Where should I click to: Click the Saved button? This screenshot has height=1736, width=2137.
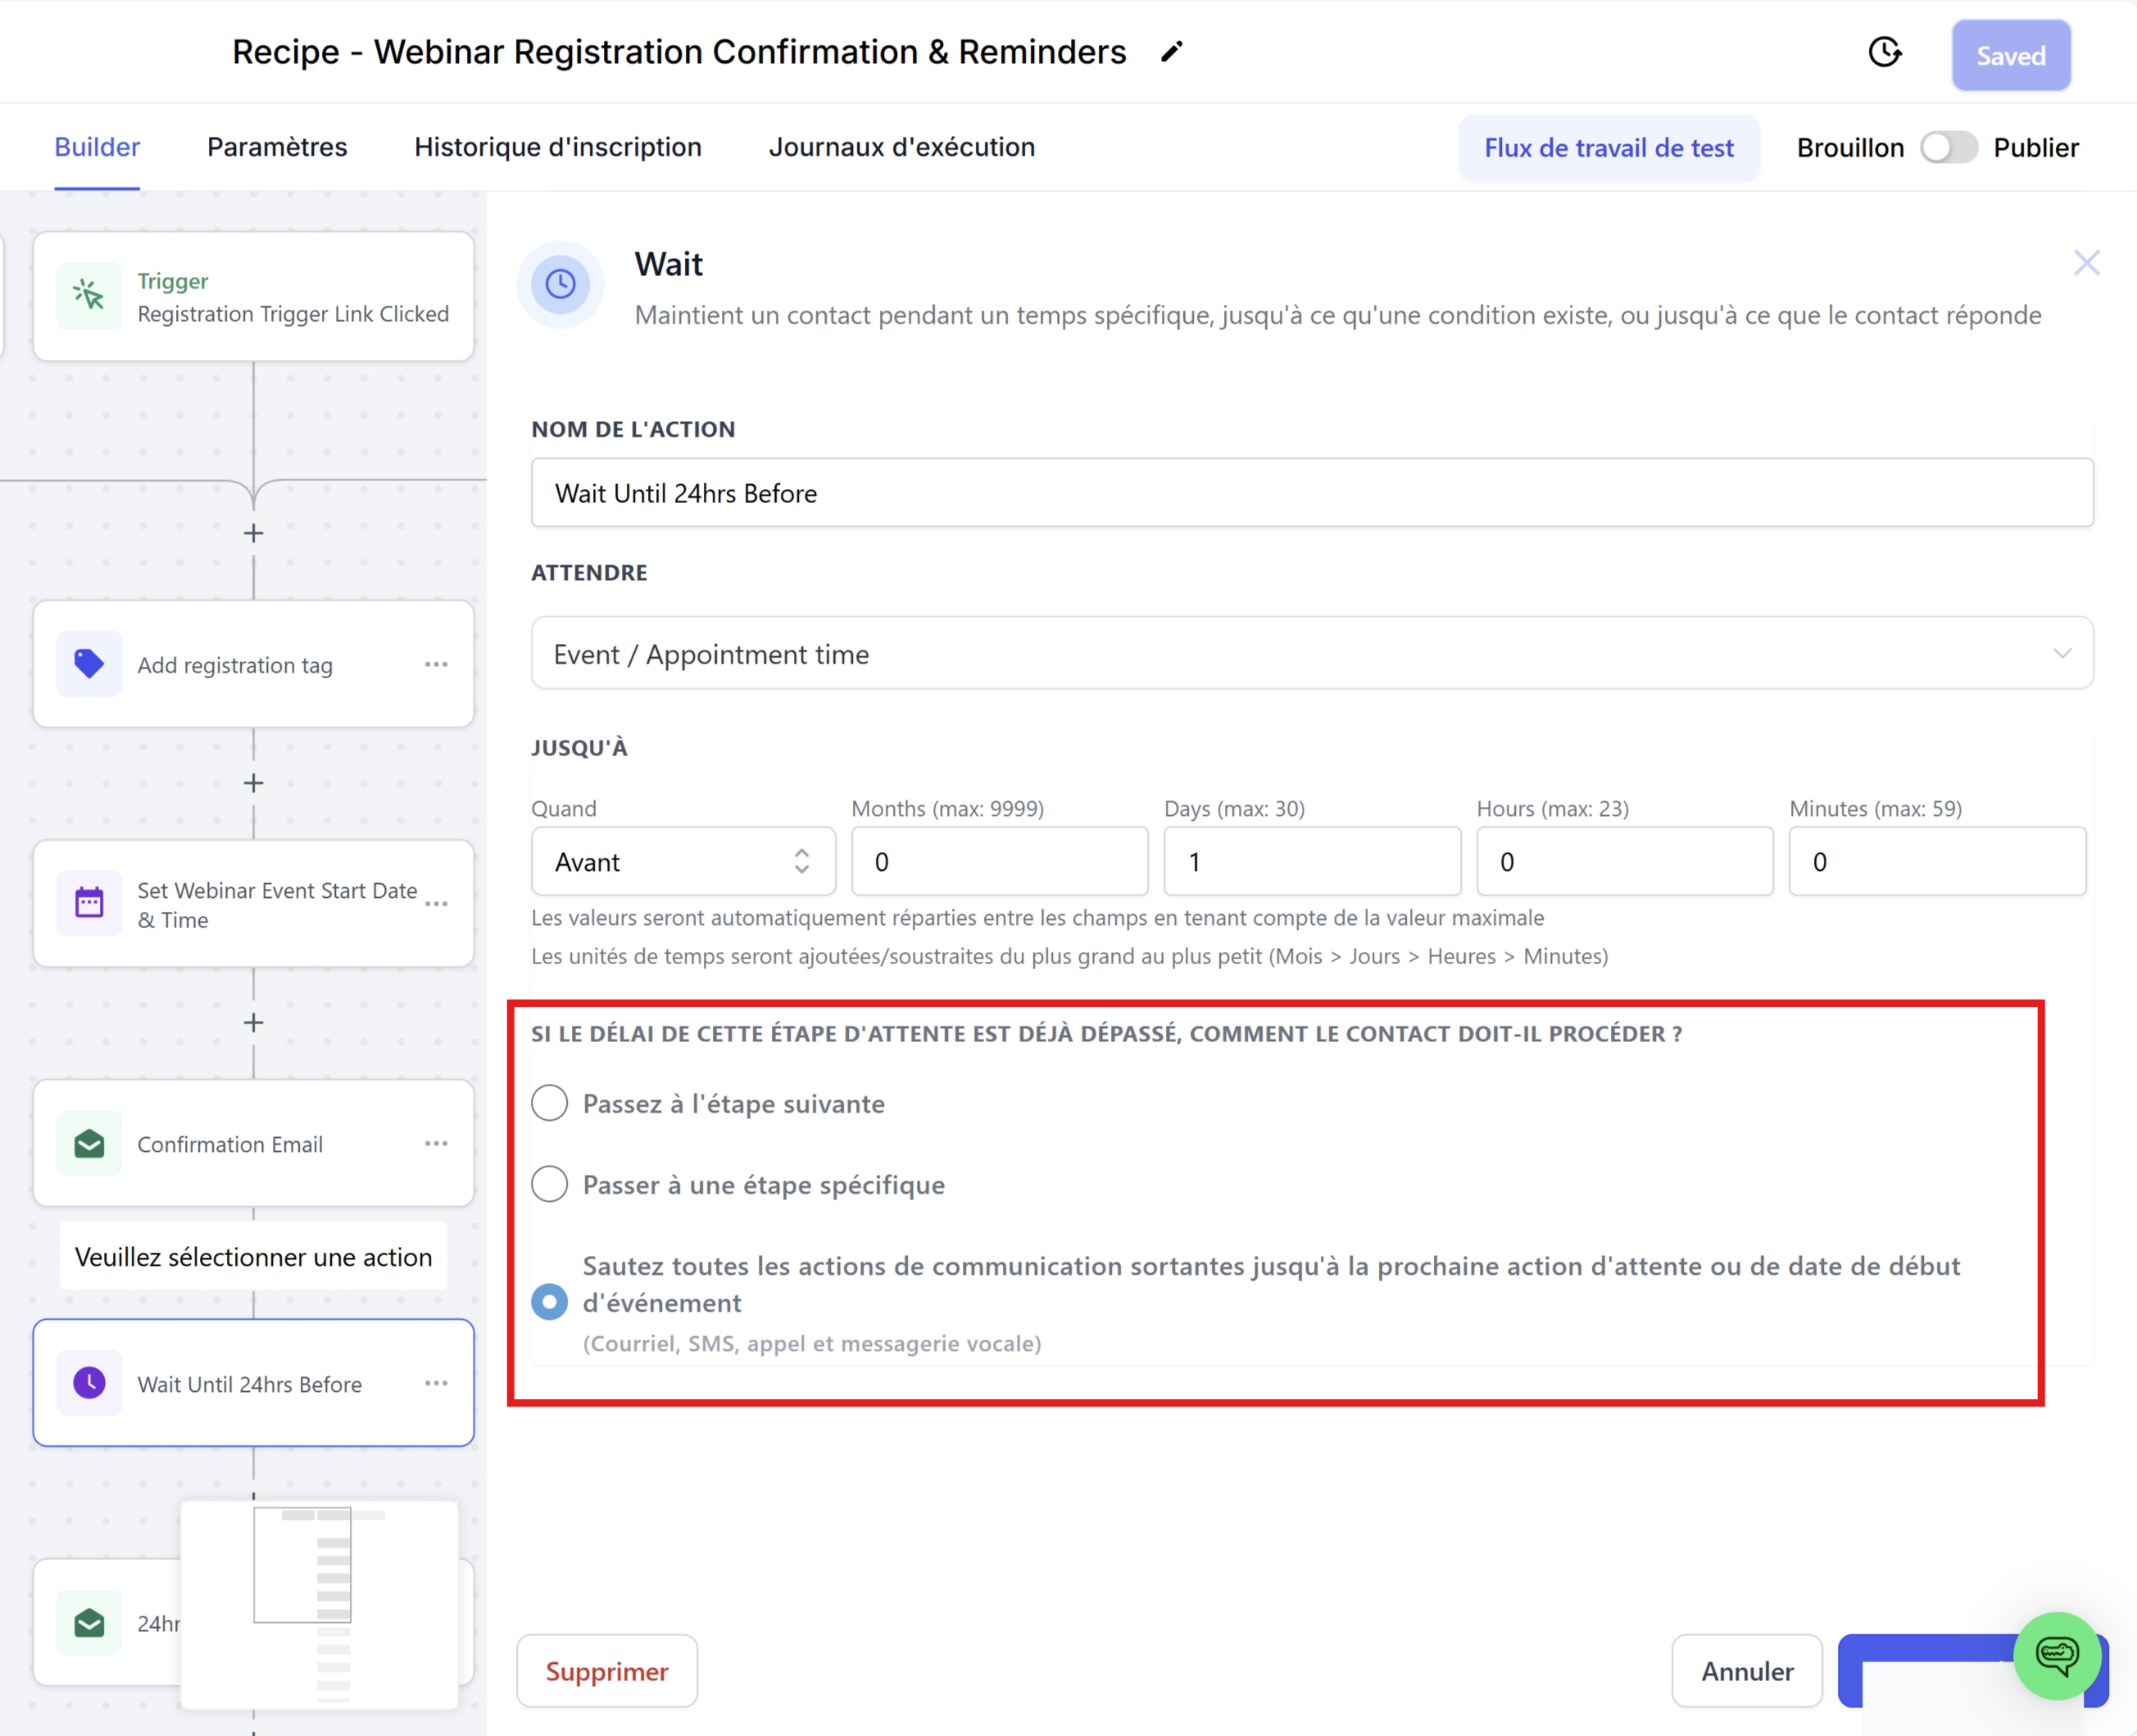[x=2011, y=56]
